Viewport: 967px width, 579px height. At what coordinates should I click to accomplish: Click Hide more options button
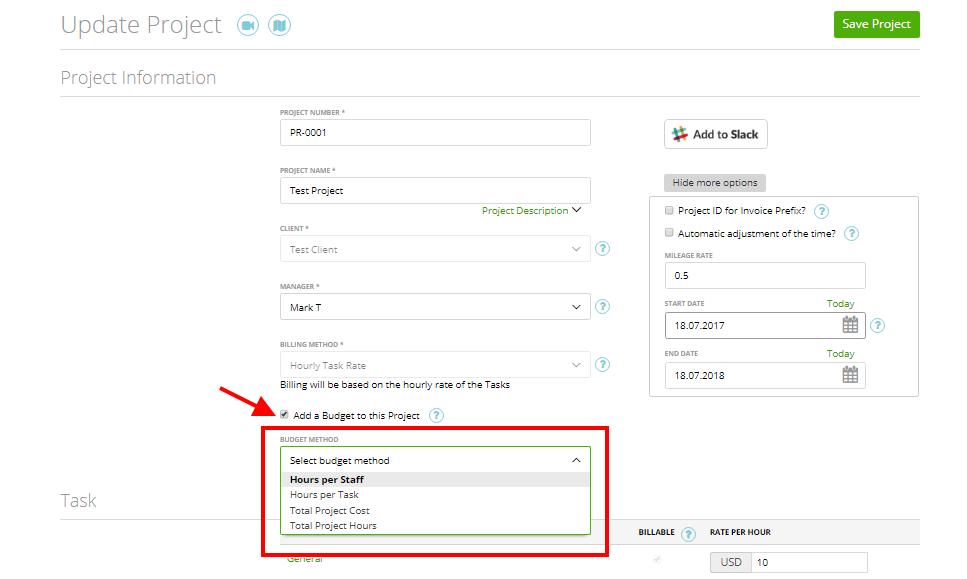715,183
